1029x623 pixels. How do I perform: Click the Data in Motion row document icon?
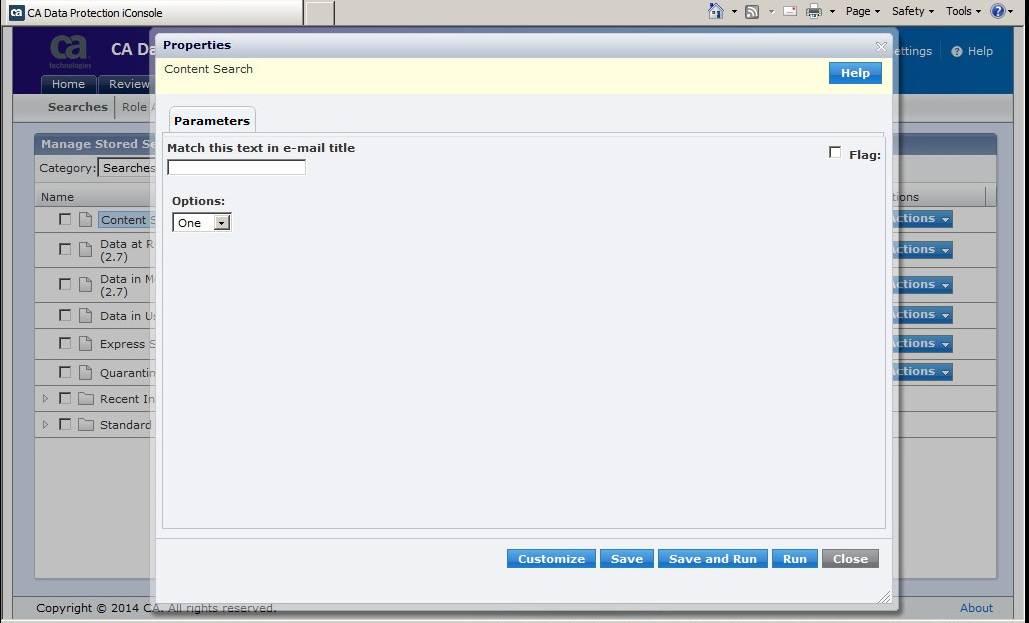tap(85, 284)
